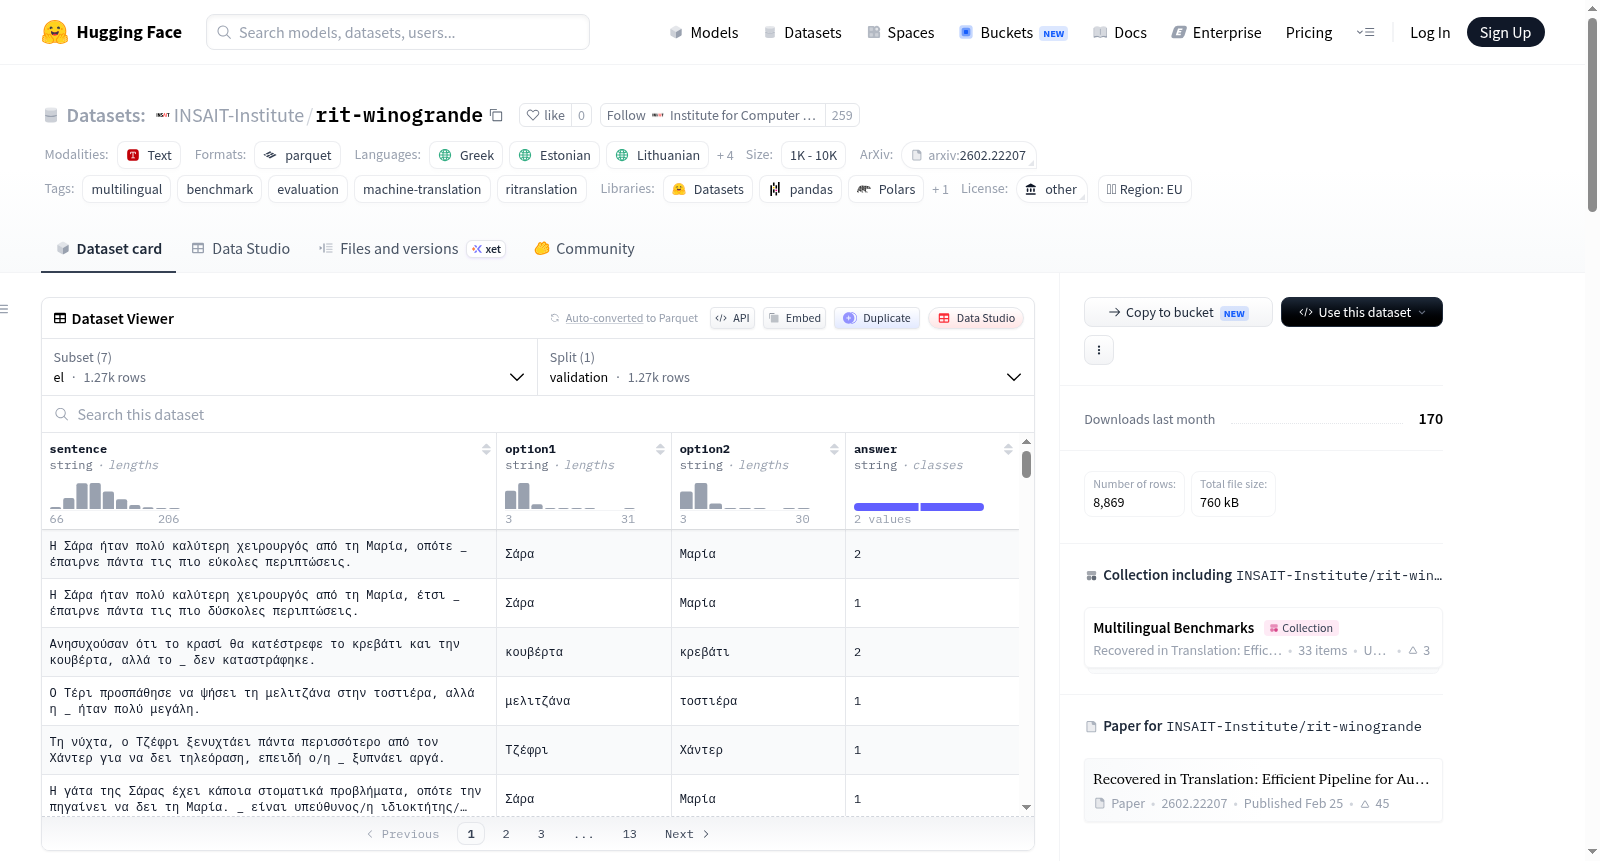Viewport: 1600px width, 861px height.
Task: Open the Files and versions tab
Action: click(411, 249)
